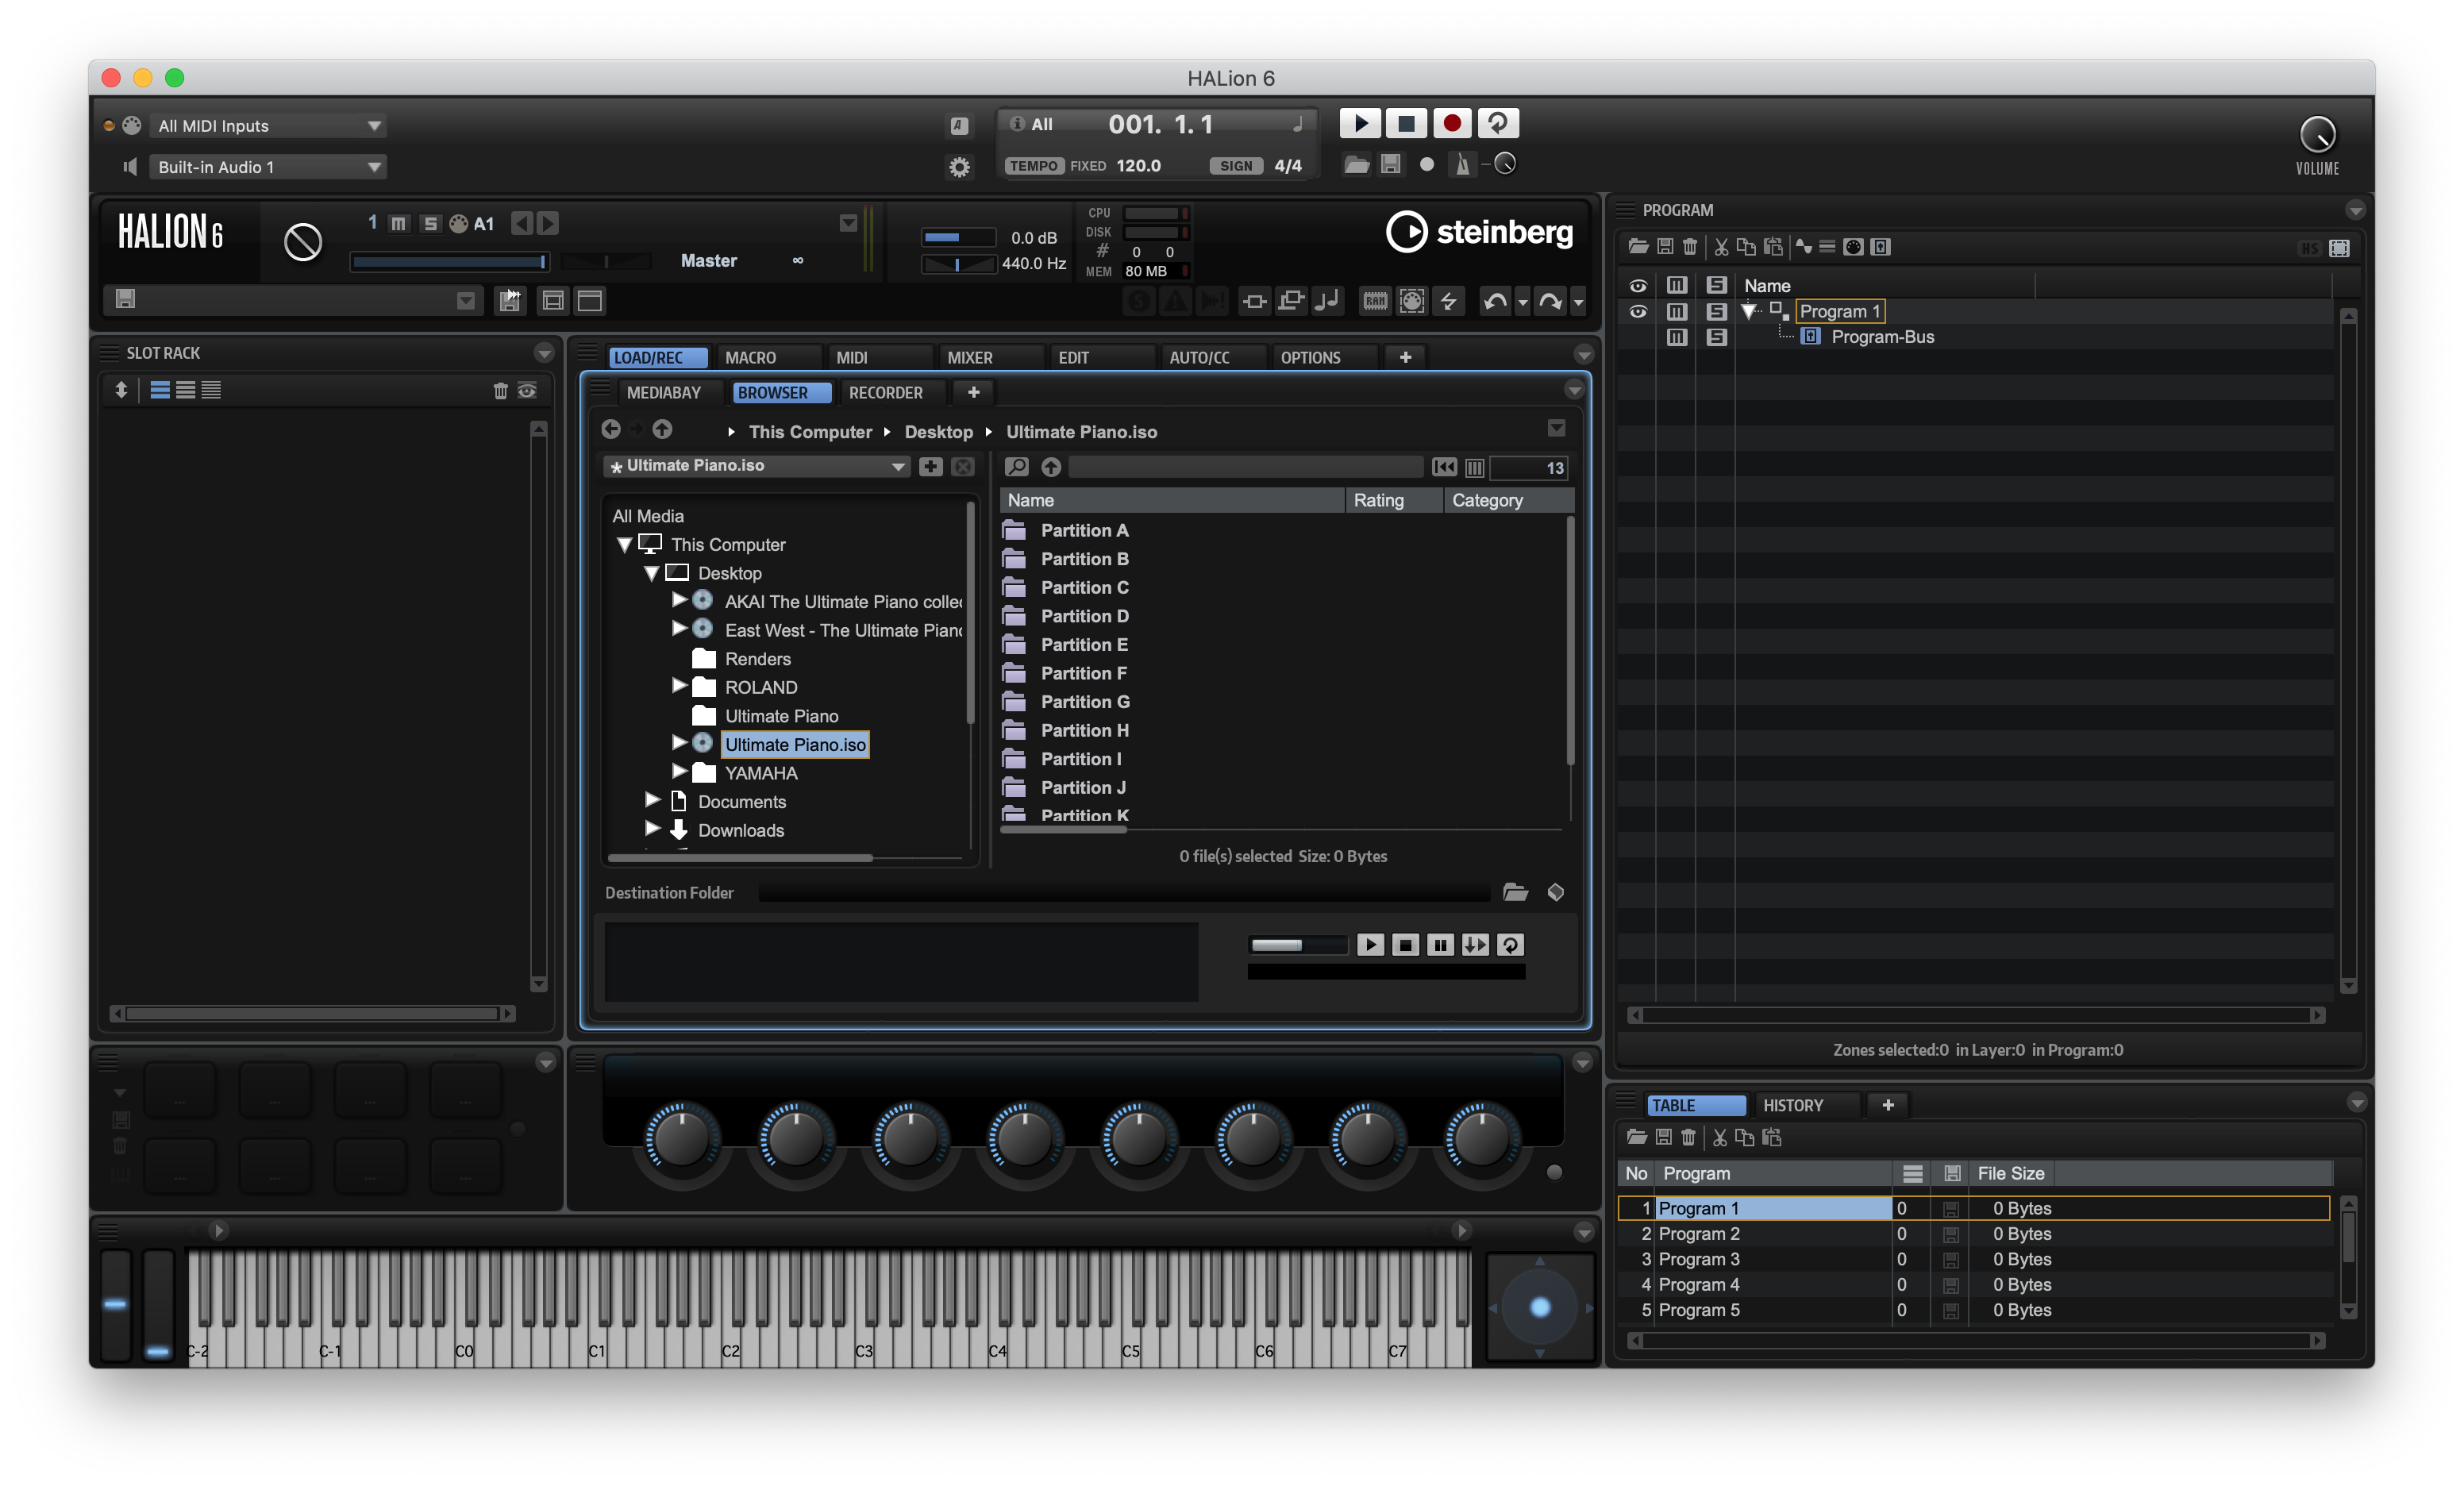Toggle visibility eye for Program 1
Viewport: 2464px width, 1486px height.
pyautogui.click(x=1638, y=311)
